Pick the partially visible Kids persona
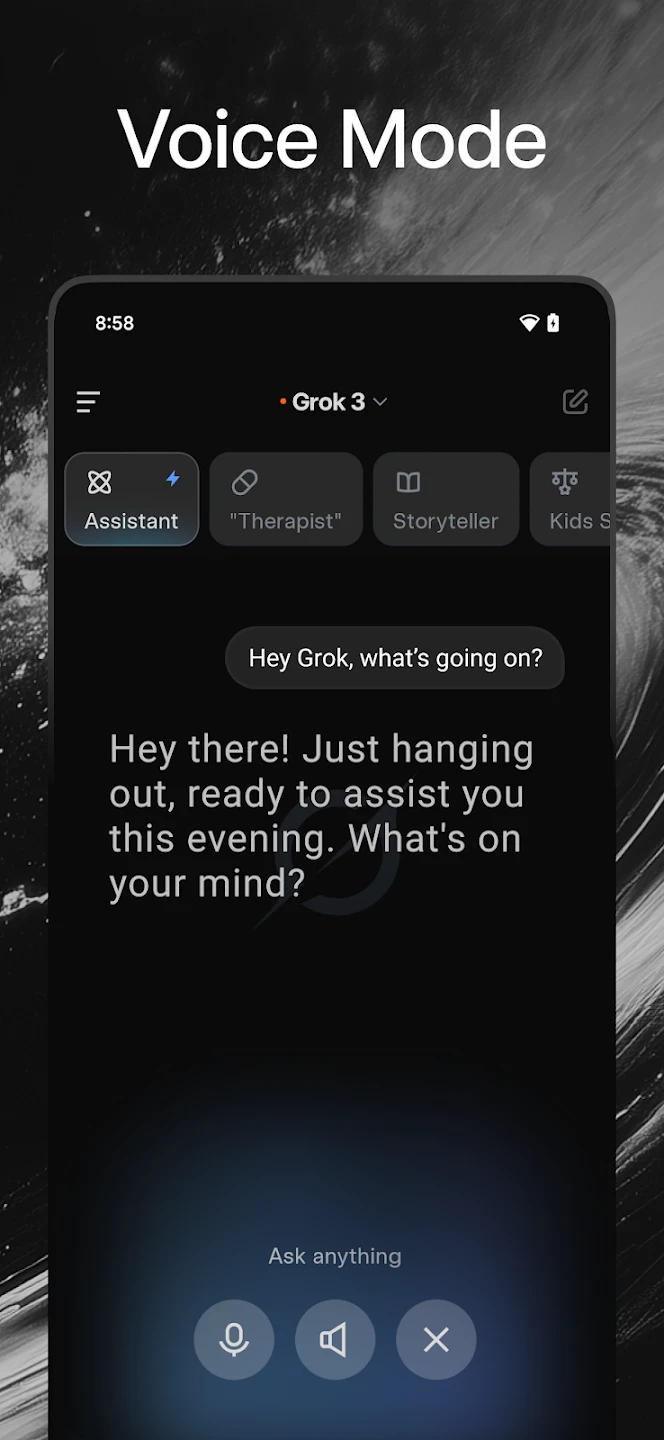Viewport: 664px width, 1440px height. click(579, 521)
